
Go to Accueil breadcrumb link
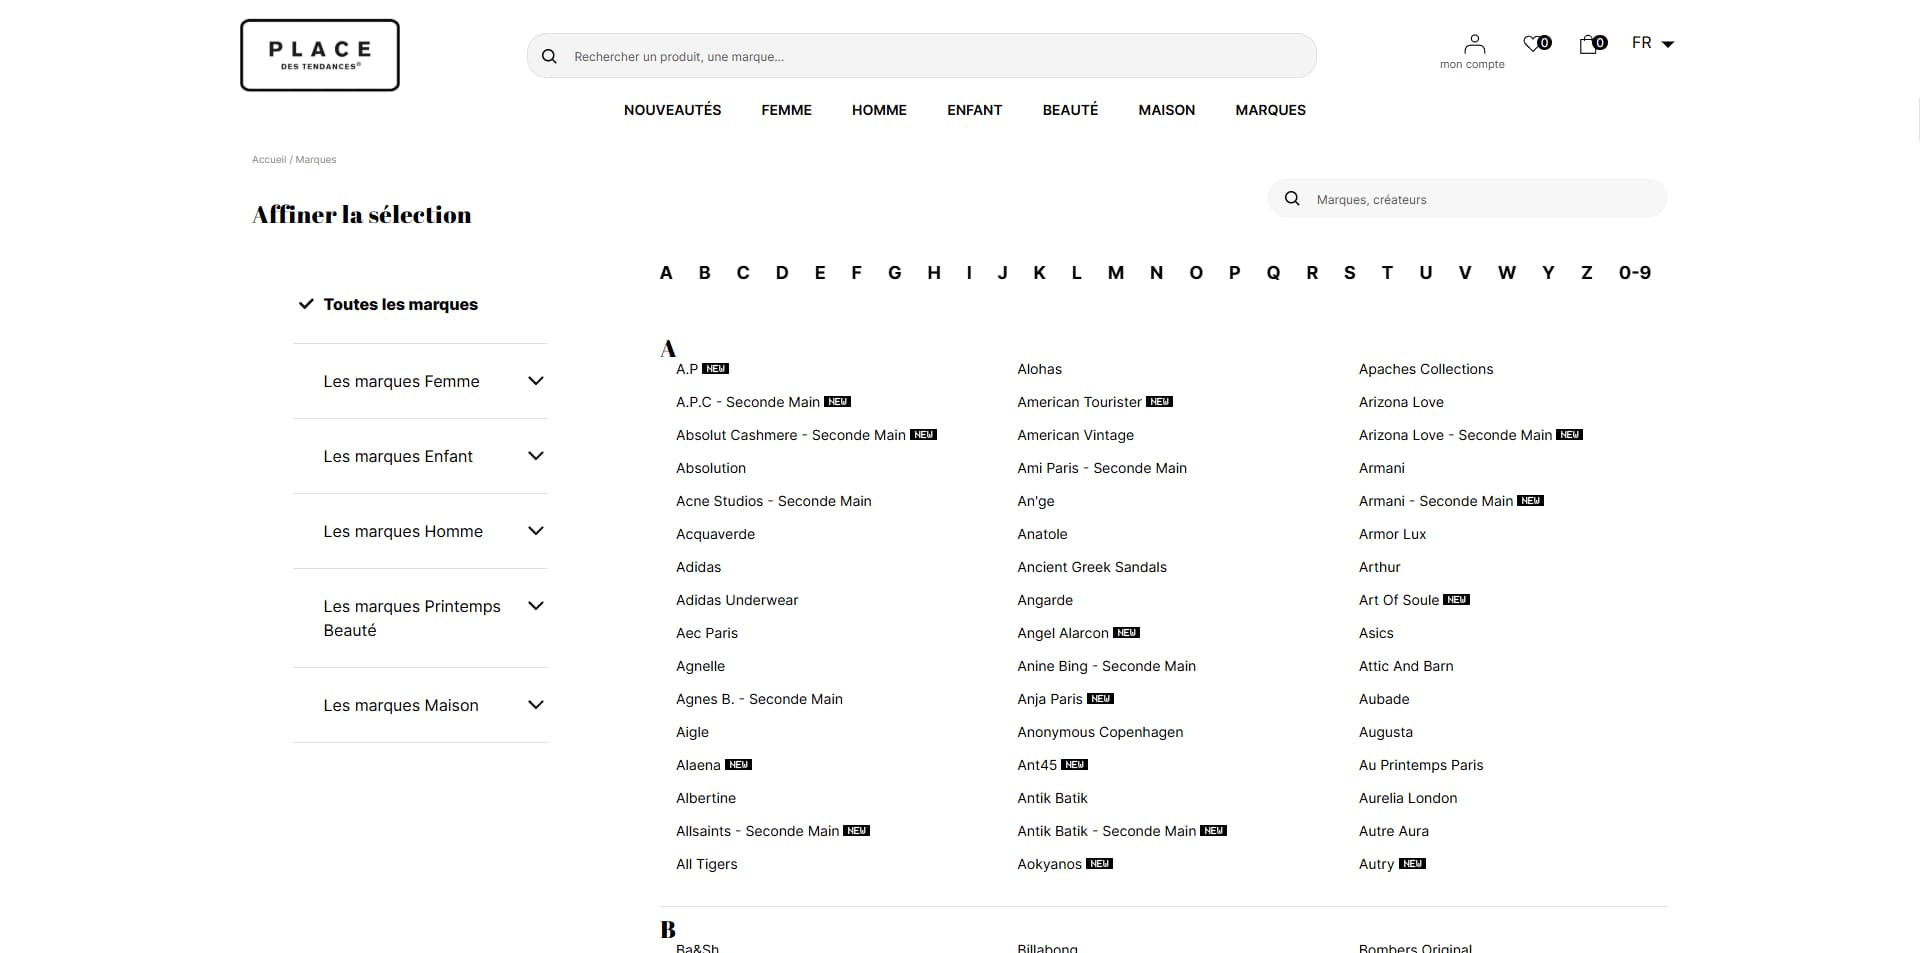269,159
